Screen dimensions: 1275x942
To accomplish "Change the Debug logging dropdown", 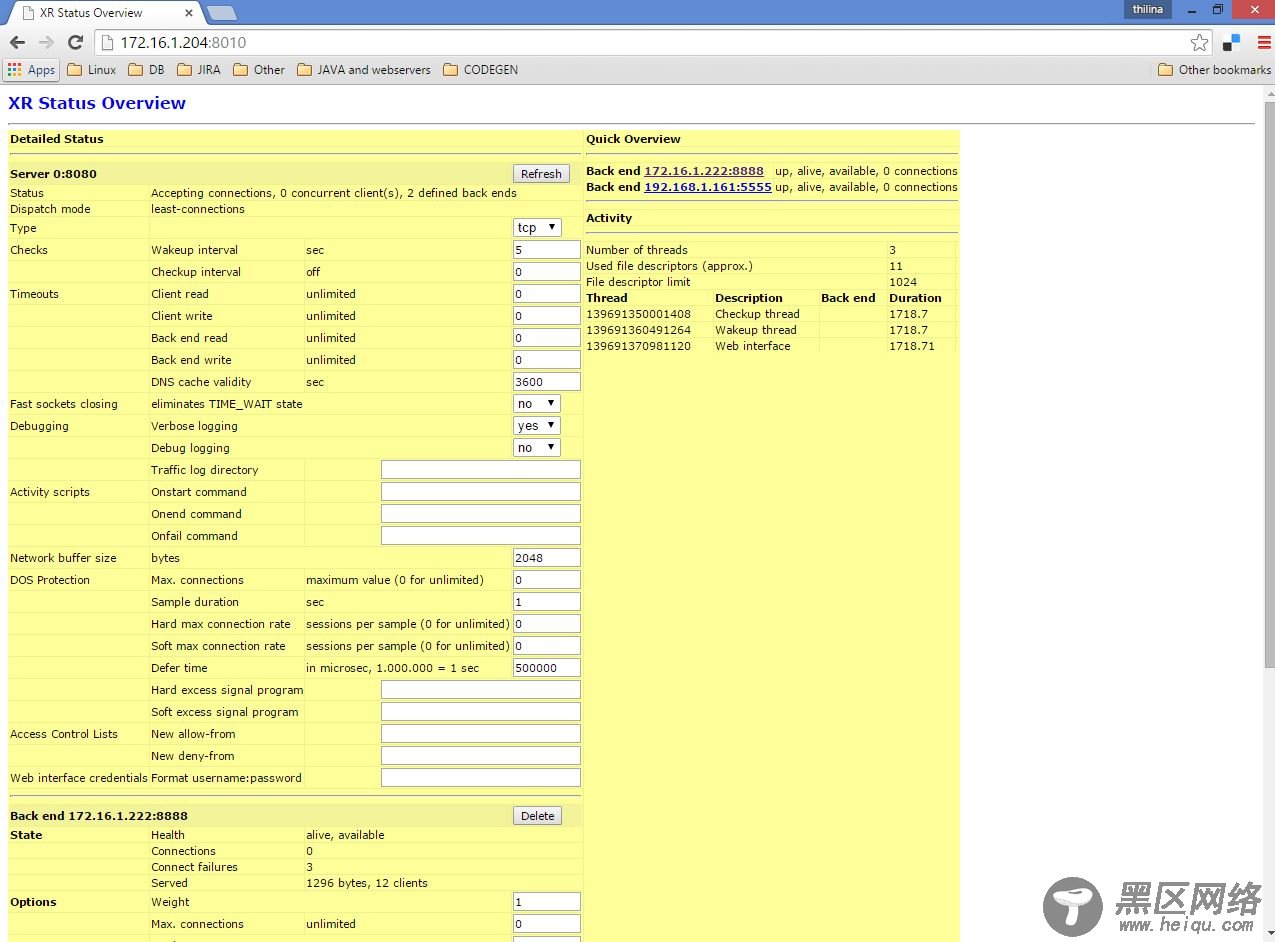I will point(537,448).
